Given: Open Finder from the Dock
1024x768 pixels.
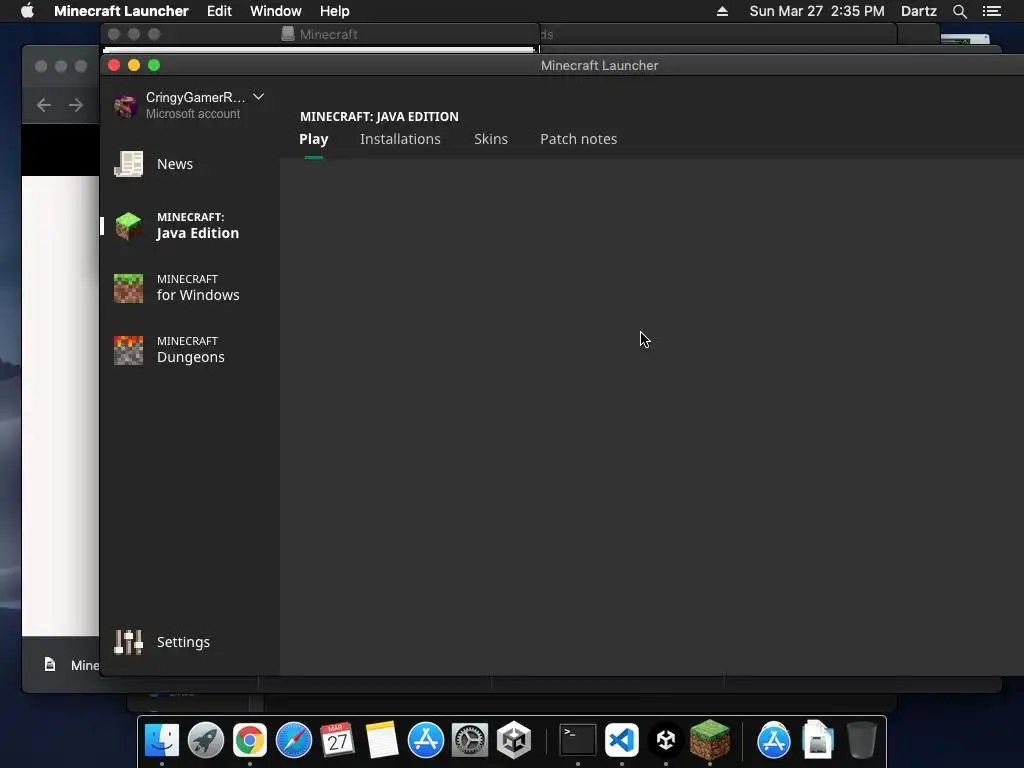Looking at the screenshot, I should 162,740.
